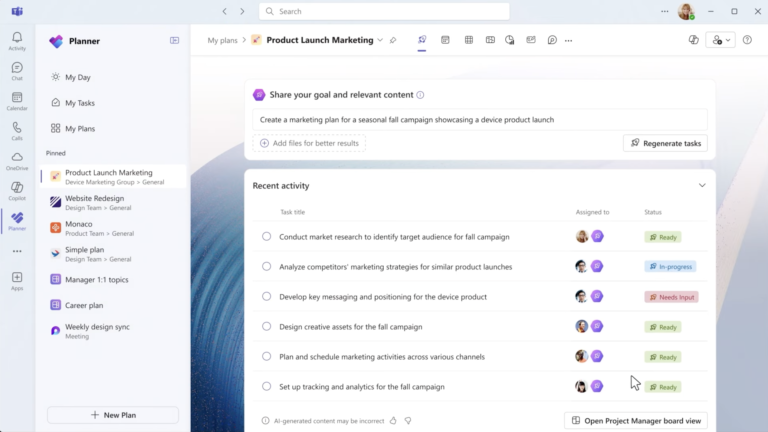
Task: Go back with the left arrow
Action: click(x=224, y=11)
